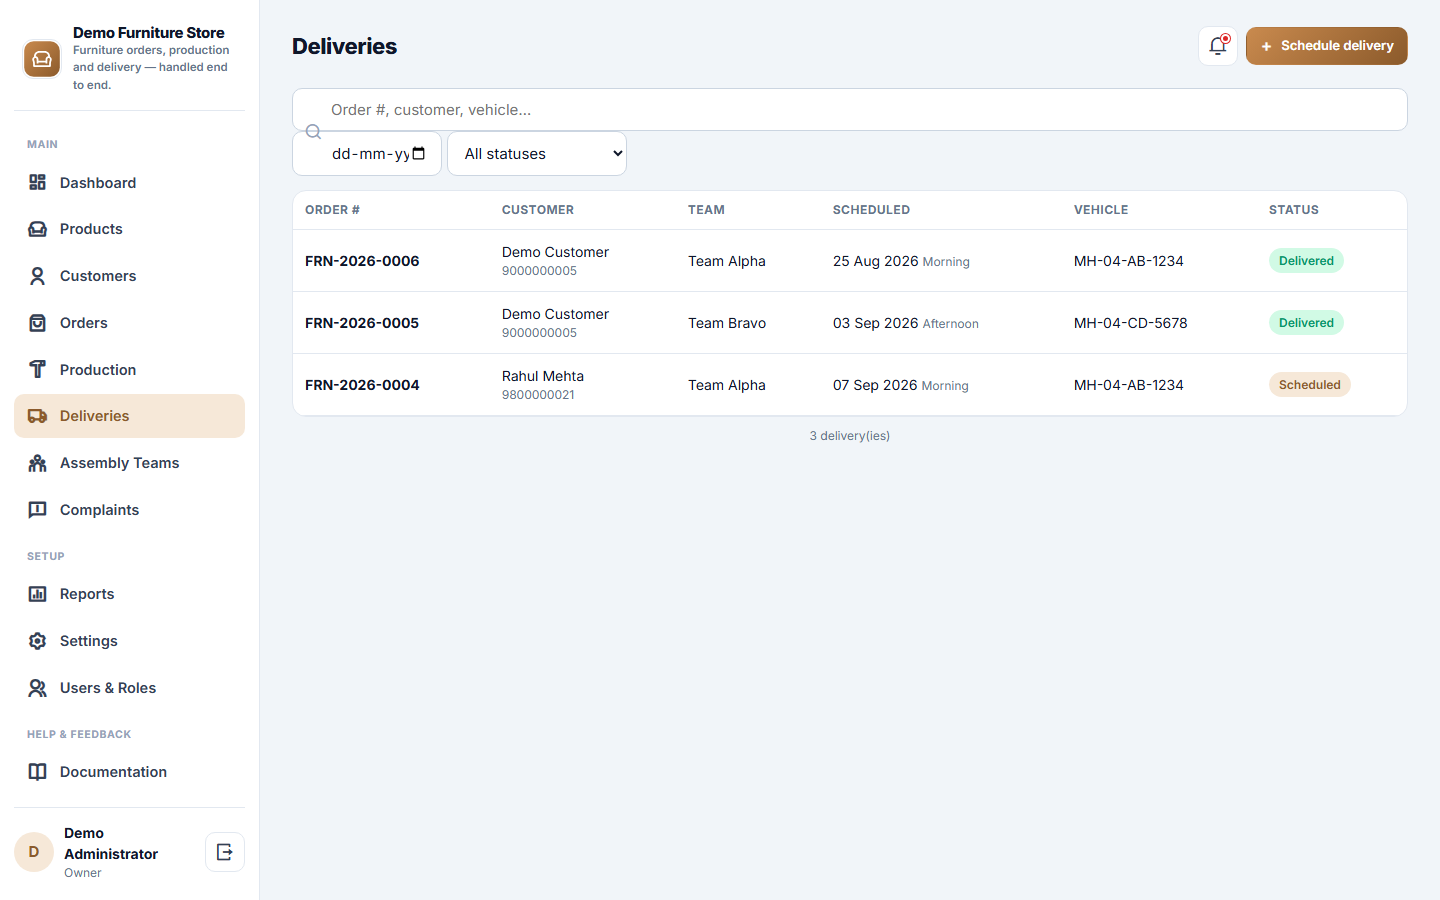Navigate to Assembly Teams
This screenshot has height=900, width=1440.
coord(129,463)
